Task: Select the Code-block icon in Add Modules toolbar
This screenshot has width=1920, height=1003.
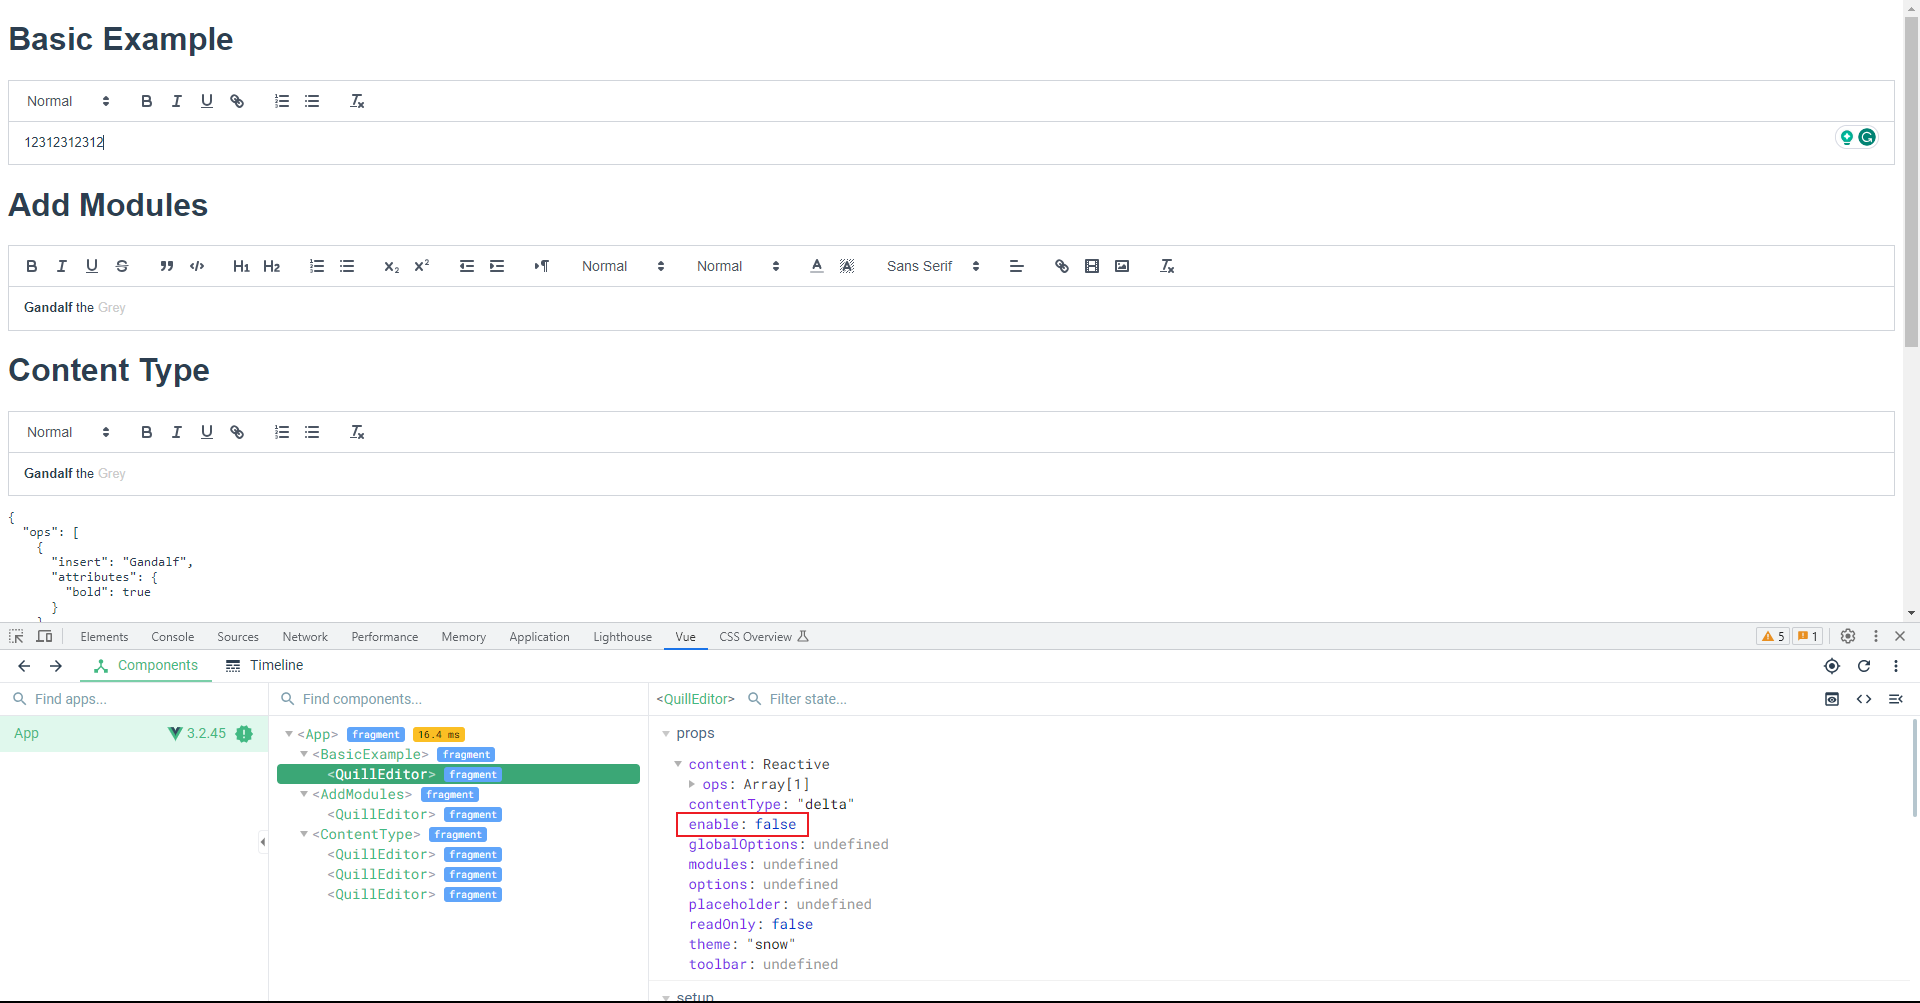Action: point(197,266)
